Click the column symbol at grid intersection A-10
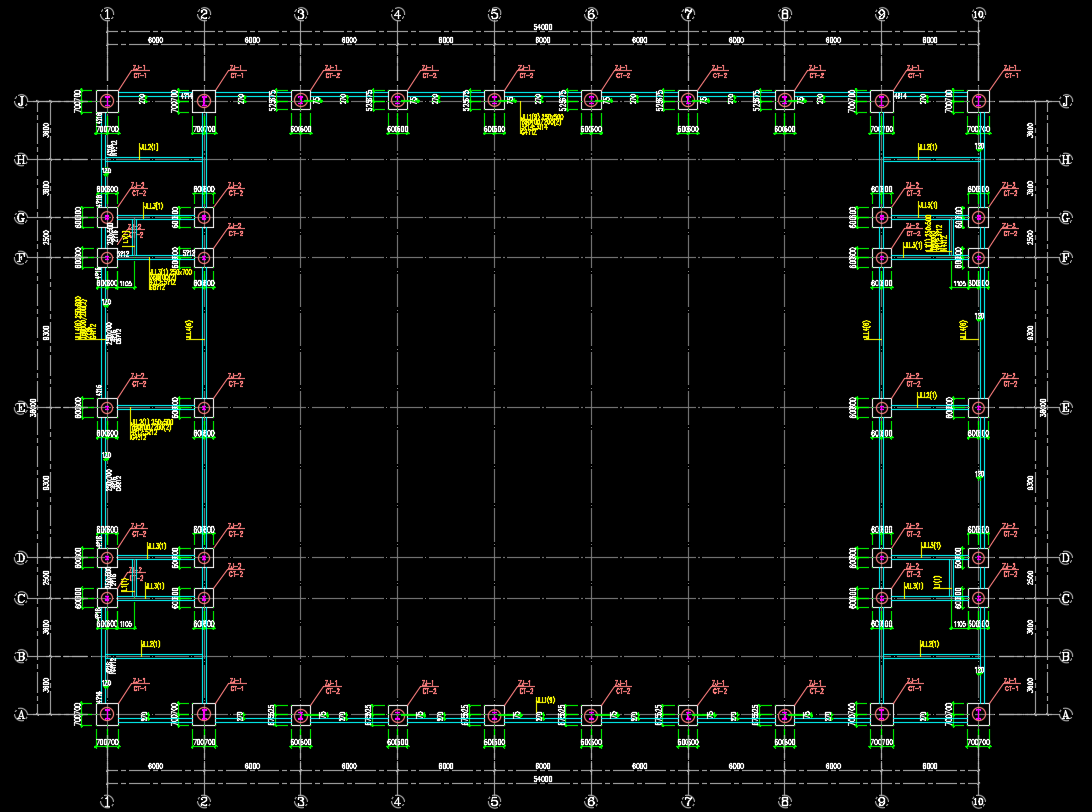This screenshot has height=812, width=1092. (978, 714)
